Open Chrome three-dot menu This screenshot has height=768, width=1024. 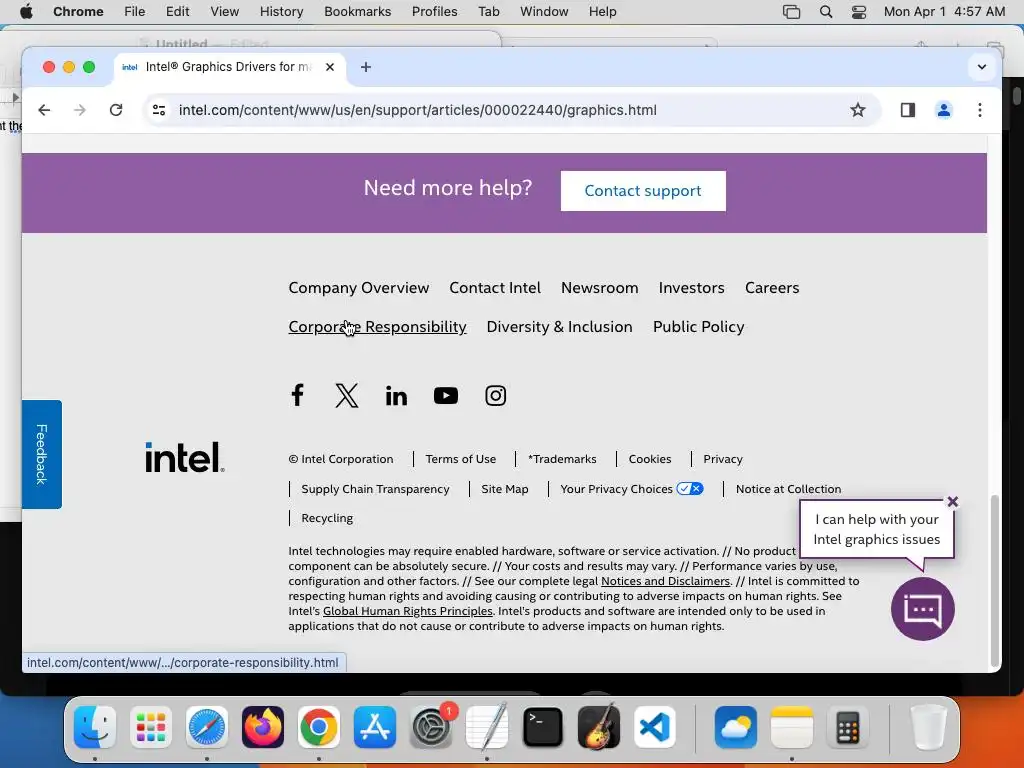click(x=980, y=110)
